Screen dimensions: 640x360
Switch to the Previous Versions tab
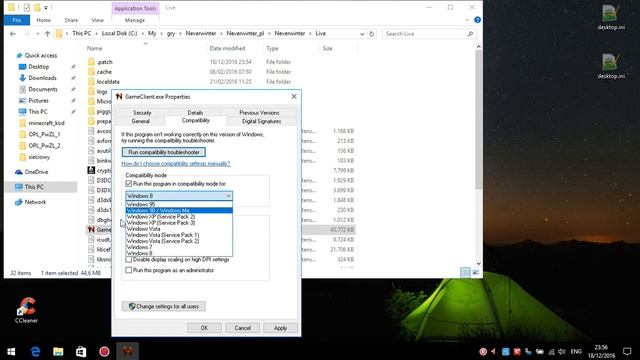(x=259, y=113)
